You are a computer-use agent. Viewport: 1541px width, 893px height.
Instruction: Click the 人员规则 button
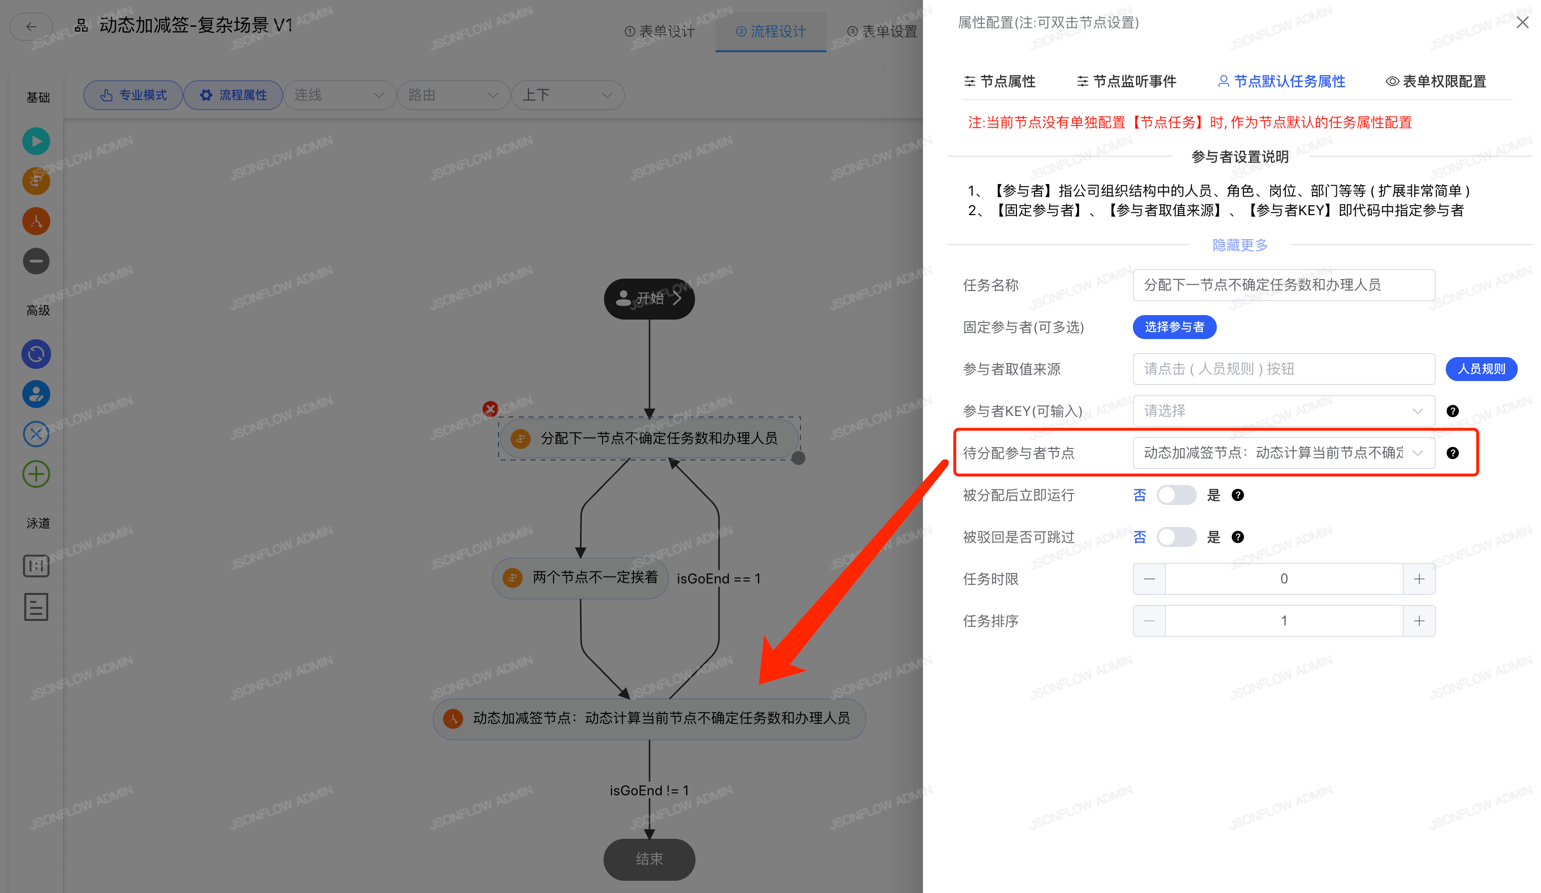point(1481,369)
